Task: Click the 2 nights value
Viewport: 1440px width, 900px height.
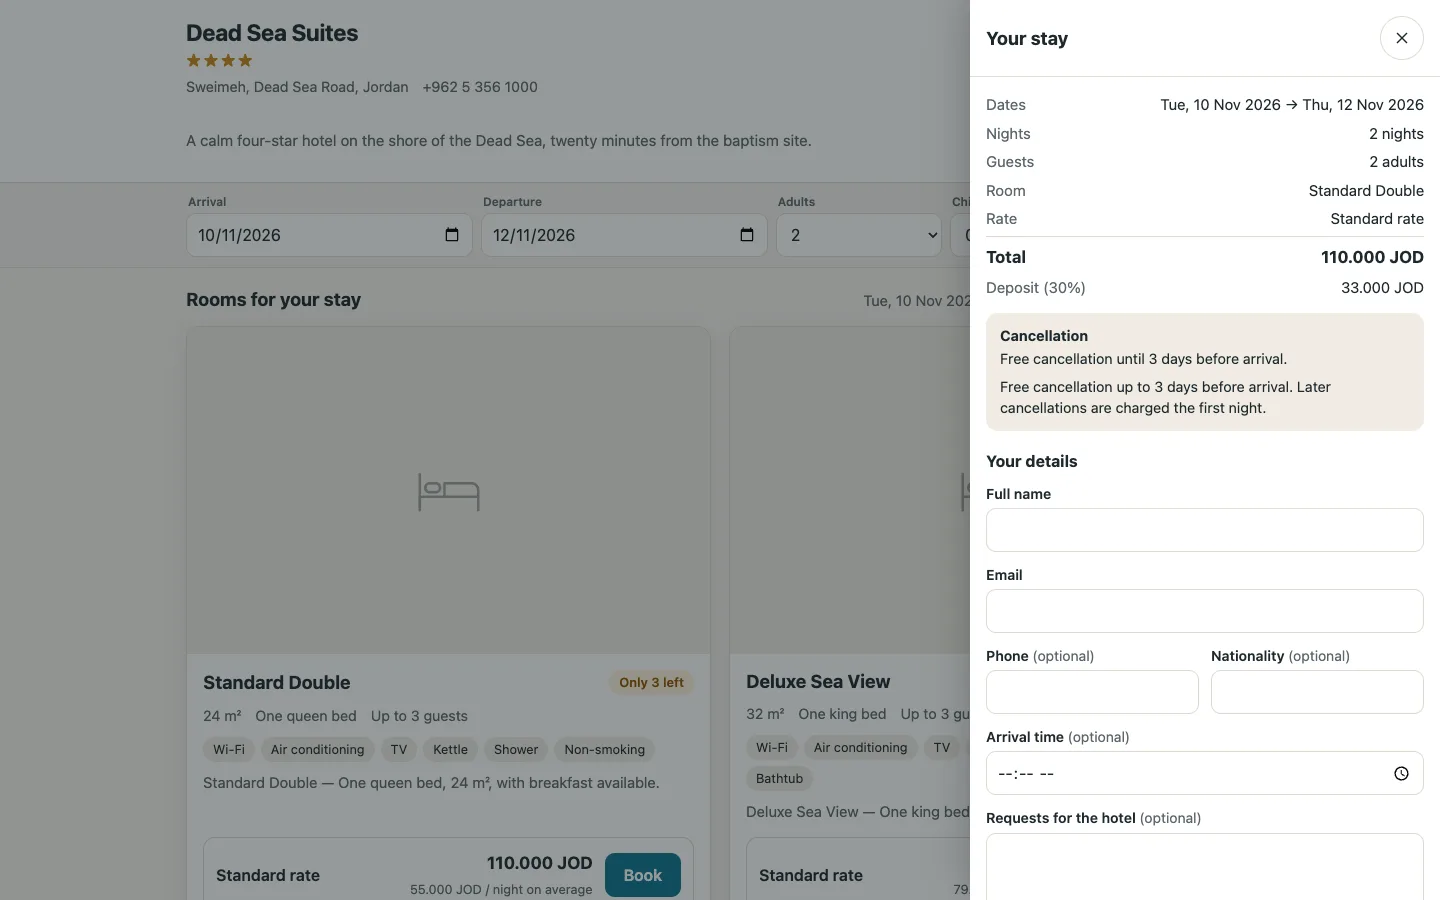Action: pyautogui.click(x=1396, y=134)
